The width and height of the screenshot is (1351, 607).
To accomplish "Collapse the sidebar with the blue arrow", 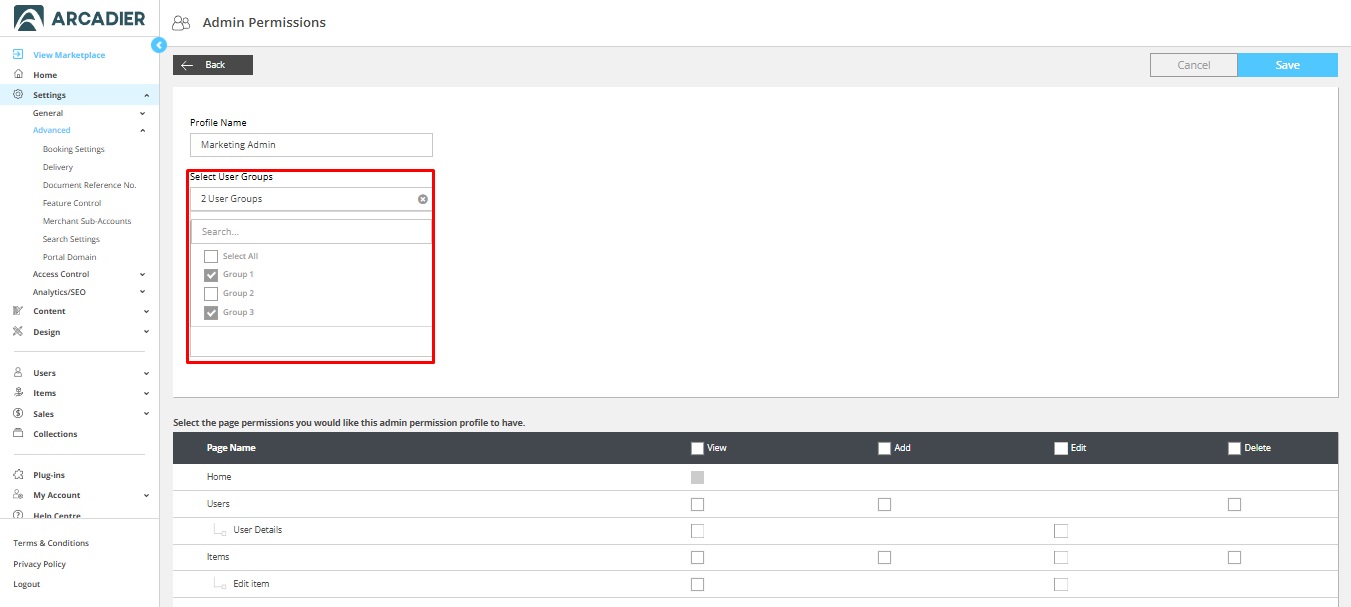I will [158, 45].
